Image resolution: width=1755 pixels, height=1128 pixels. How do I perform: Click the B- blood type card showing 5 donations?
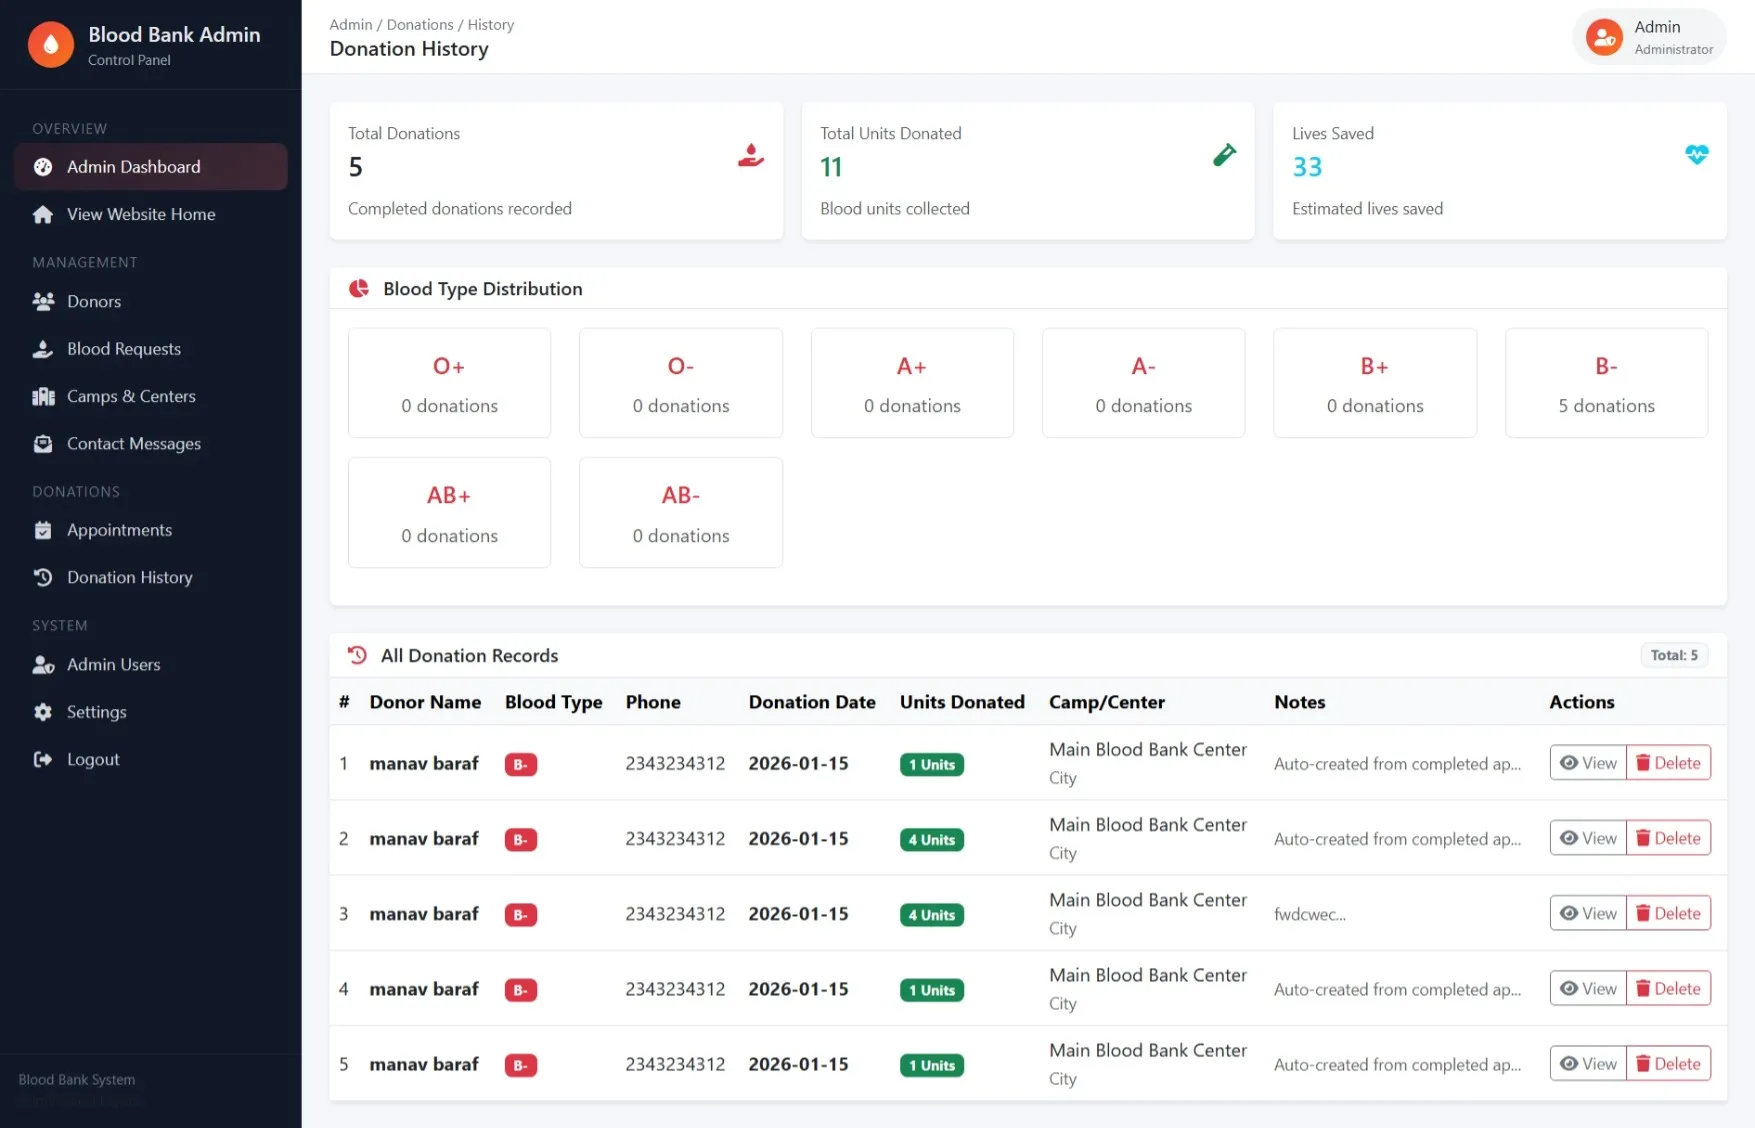coord(1605,383)
